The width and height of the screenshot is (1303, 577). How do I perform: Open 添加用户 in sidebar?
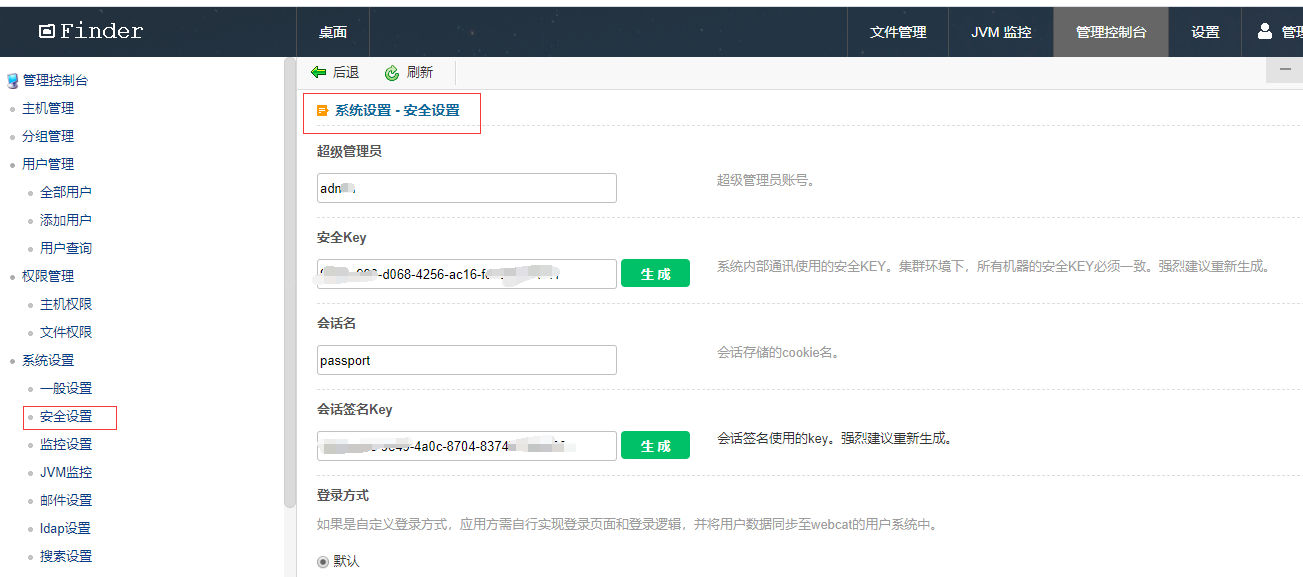point(66,220)
